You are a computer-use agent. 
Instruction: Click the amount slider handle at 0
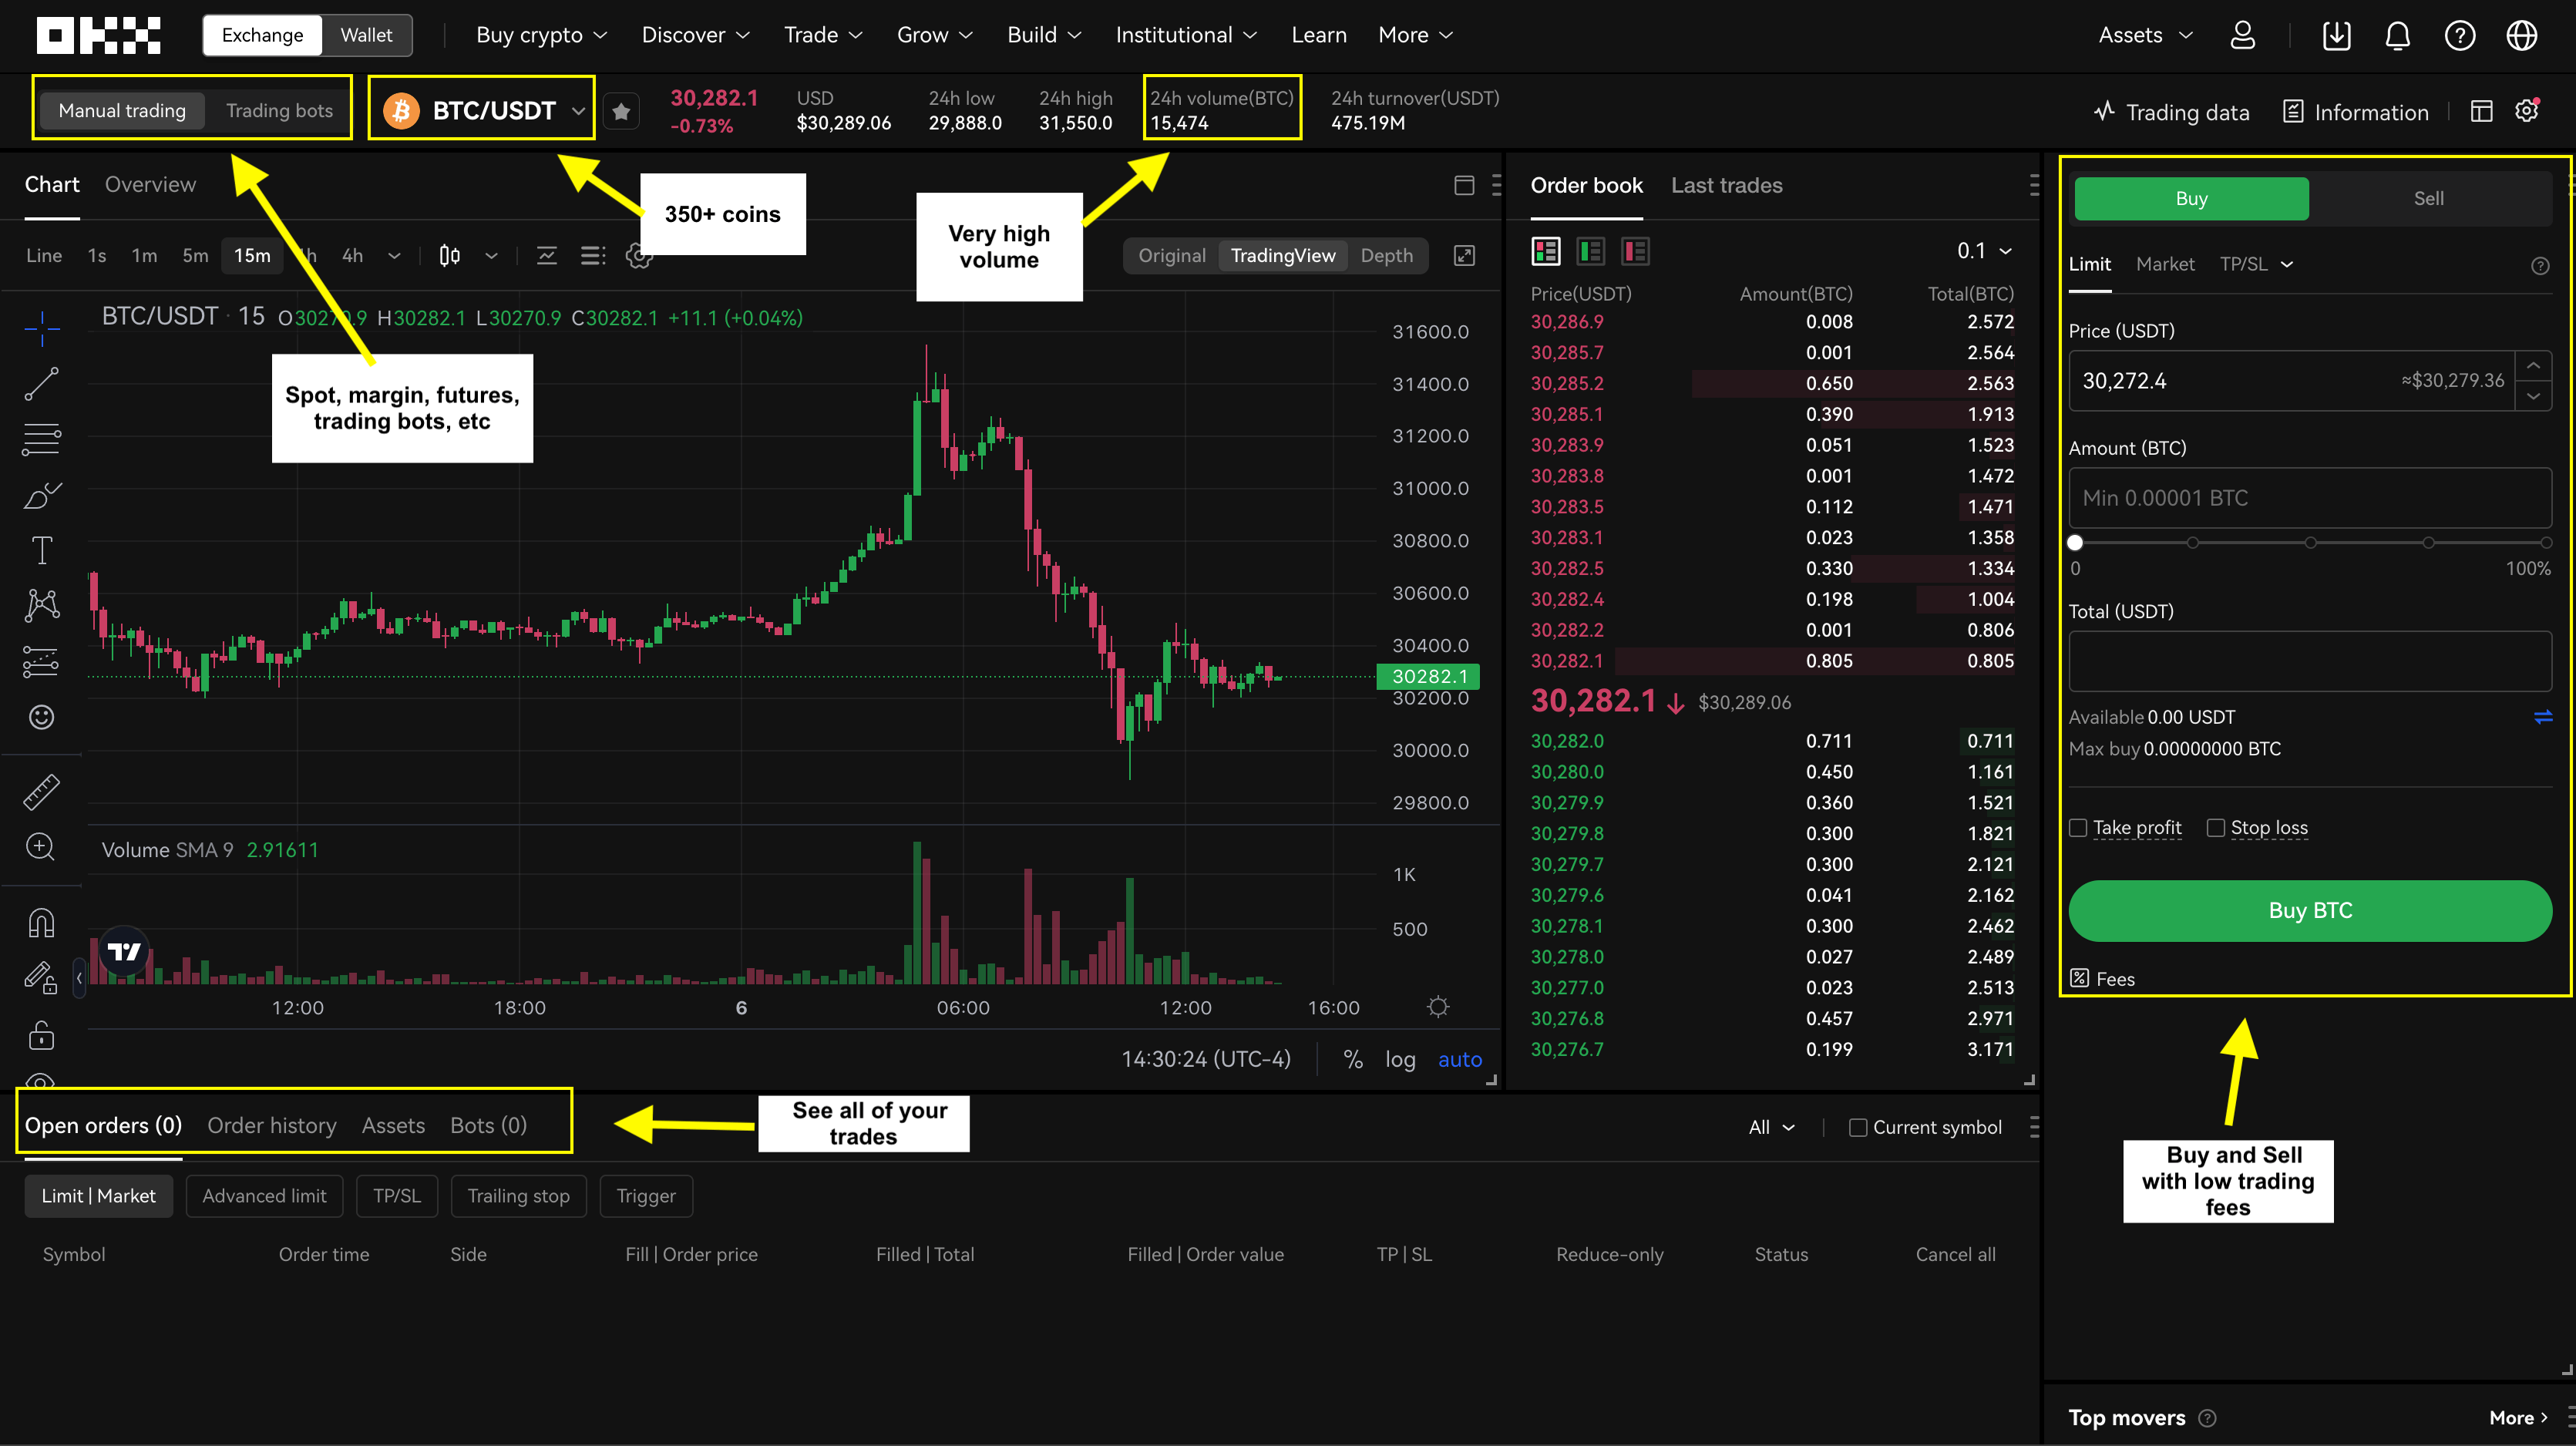2075,543
